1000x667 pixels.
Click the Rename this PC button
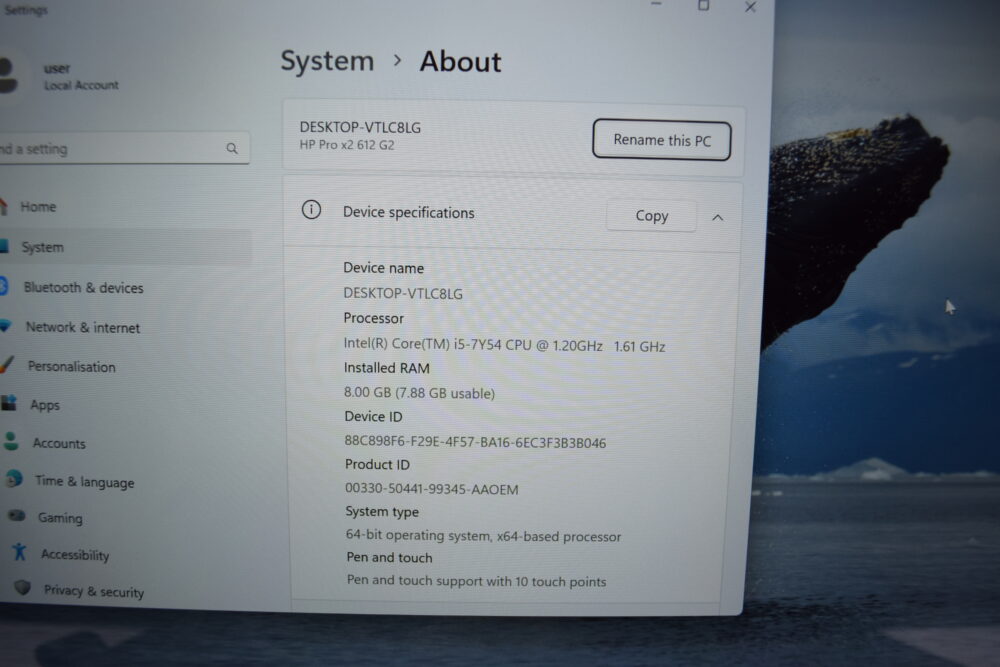661,140
